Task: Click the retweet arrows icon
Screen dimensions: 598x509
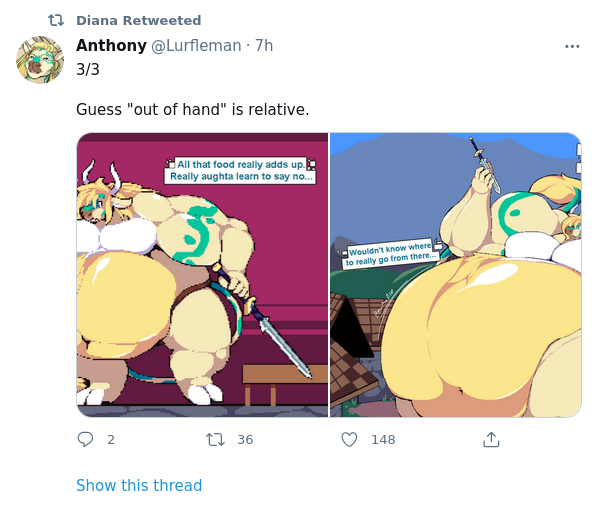Action: point(215,439)
